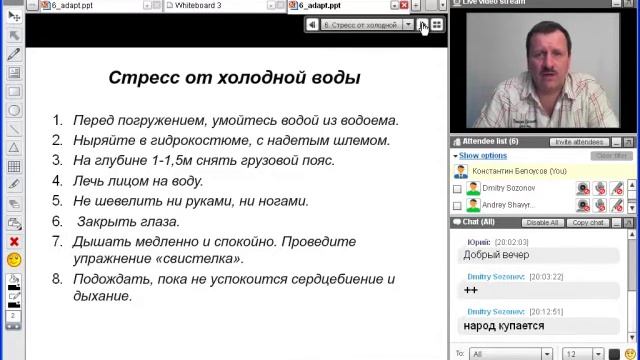This screenshot has width=640, height=360.
Task: Minimize the Chat panel
Action: pos(616,223)
